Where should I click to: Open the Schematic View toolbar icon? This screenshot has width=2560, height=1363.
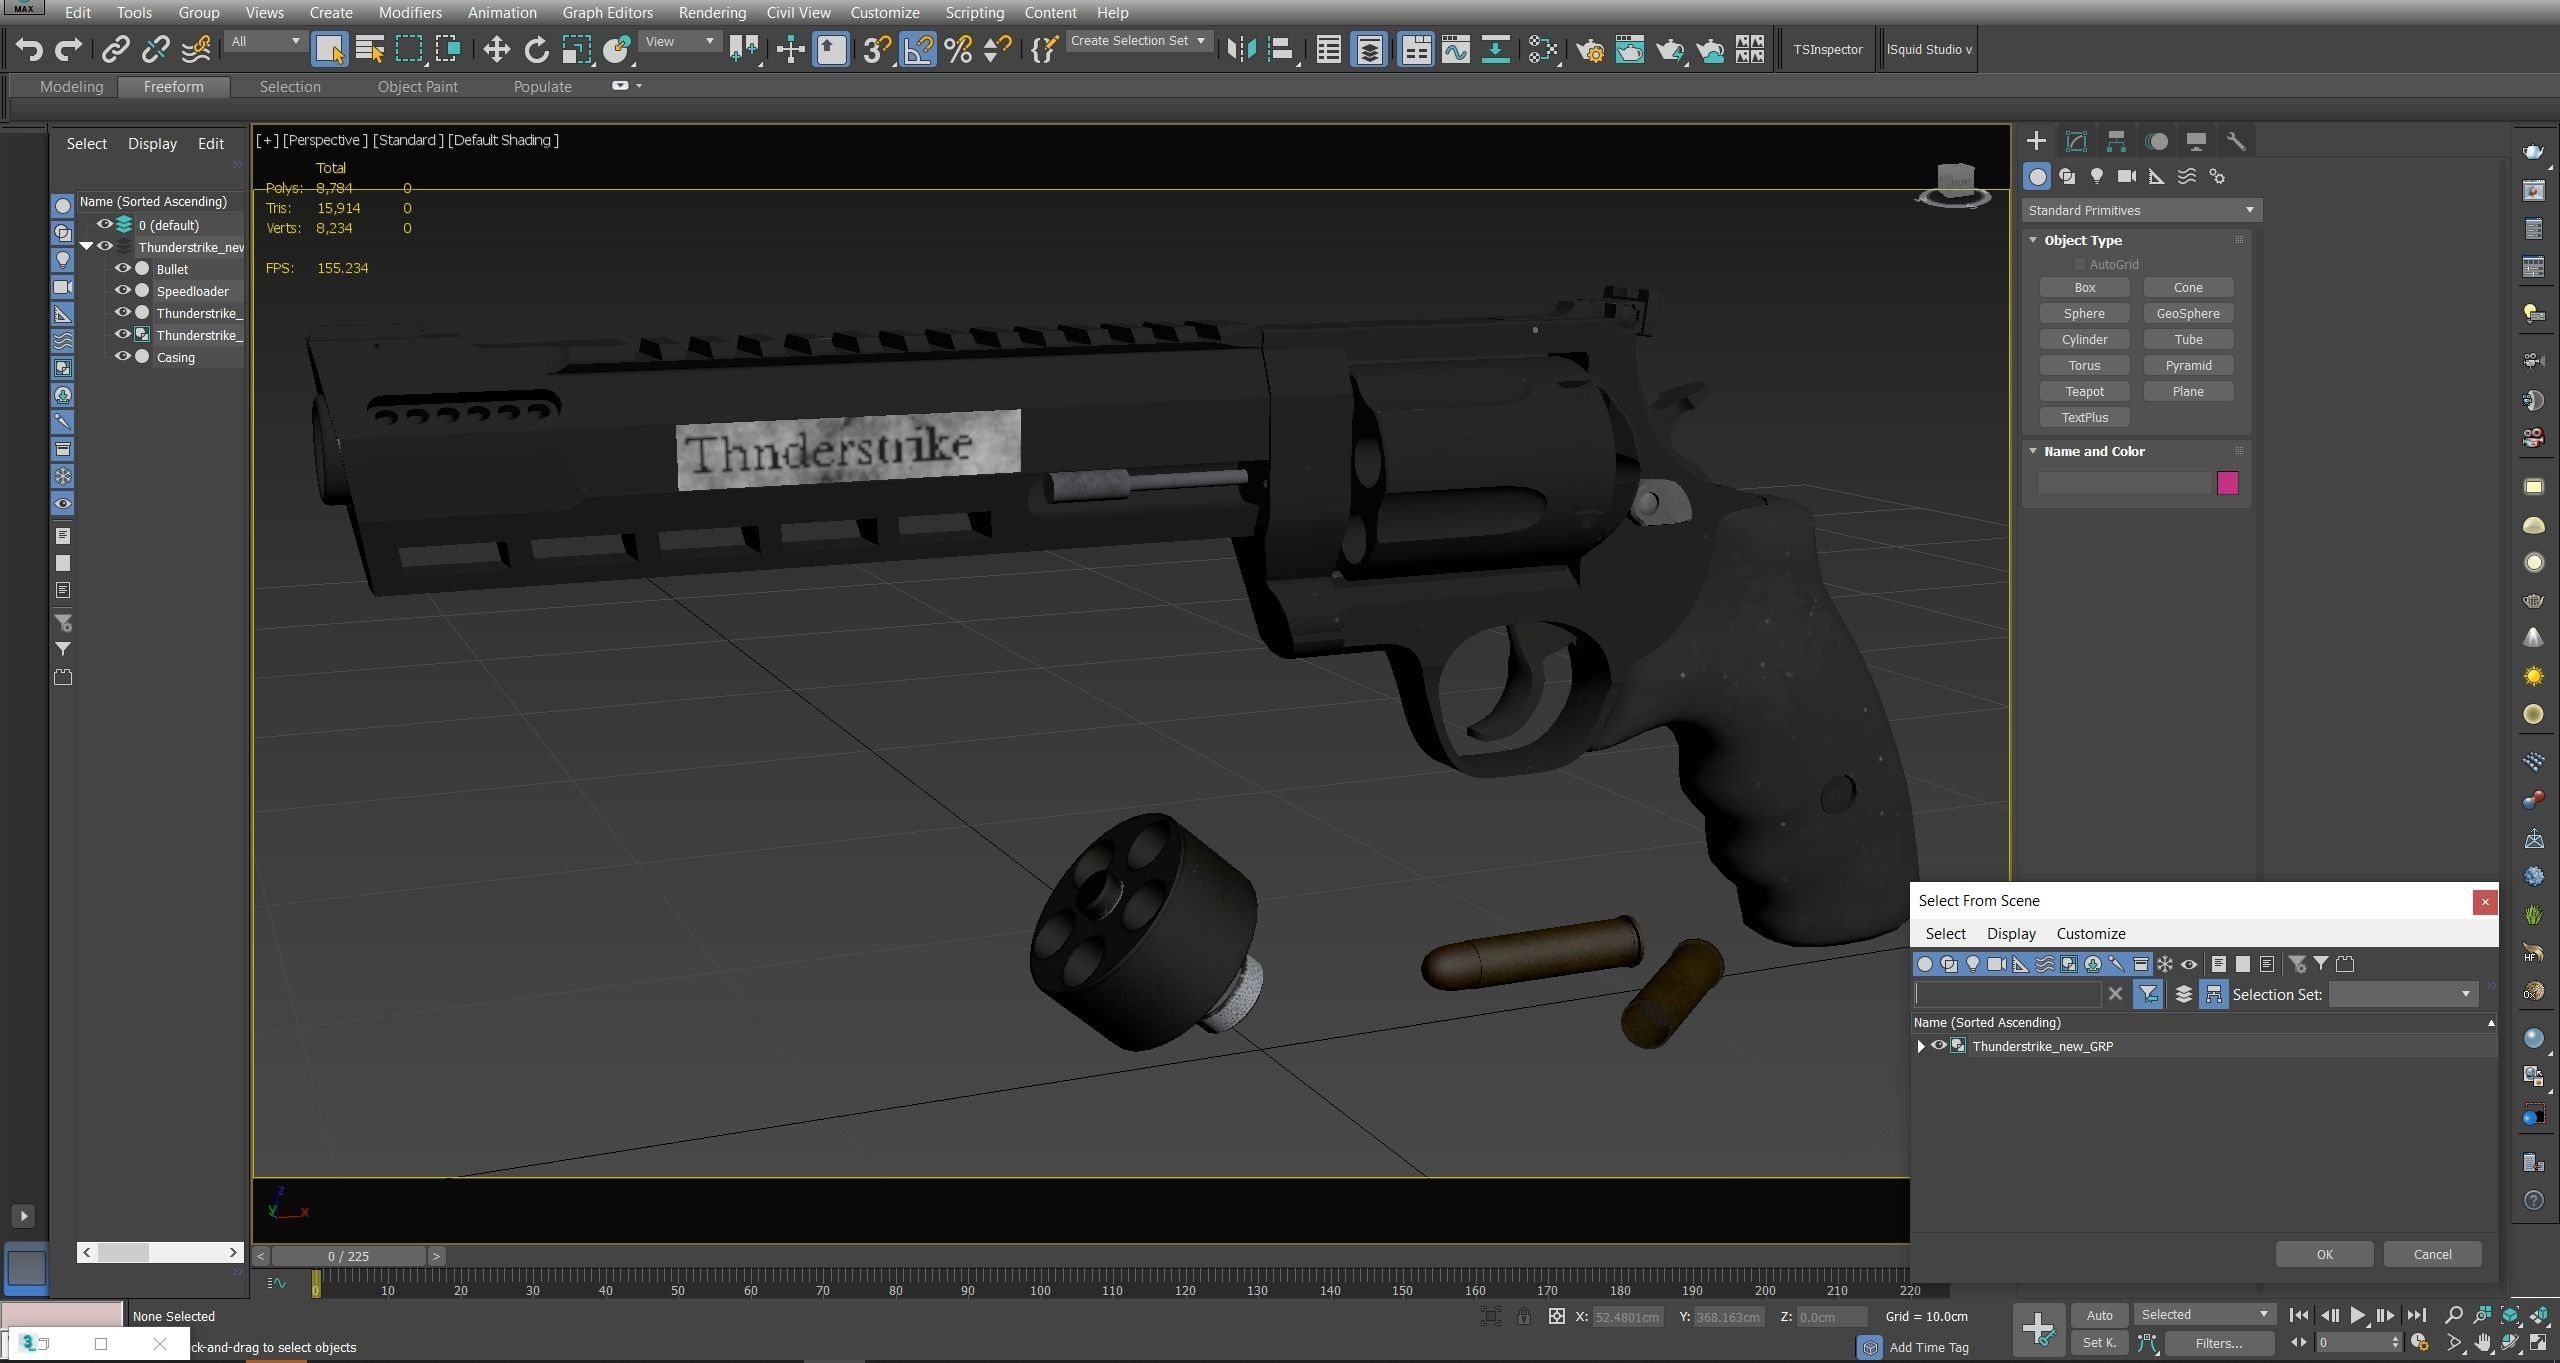click(x=1542, y=49)
